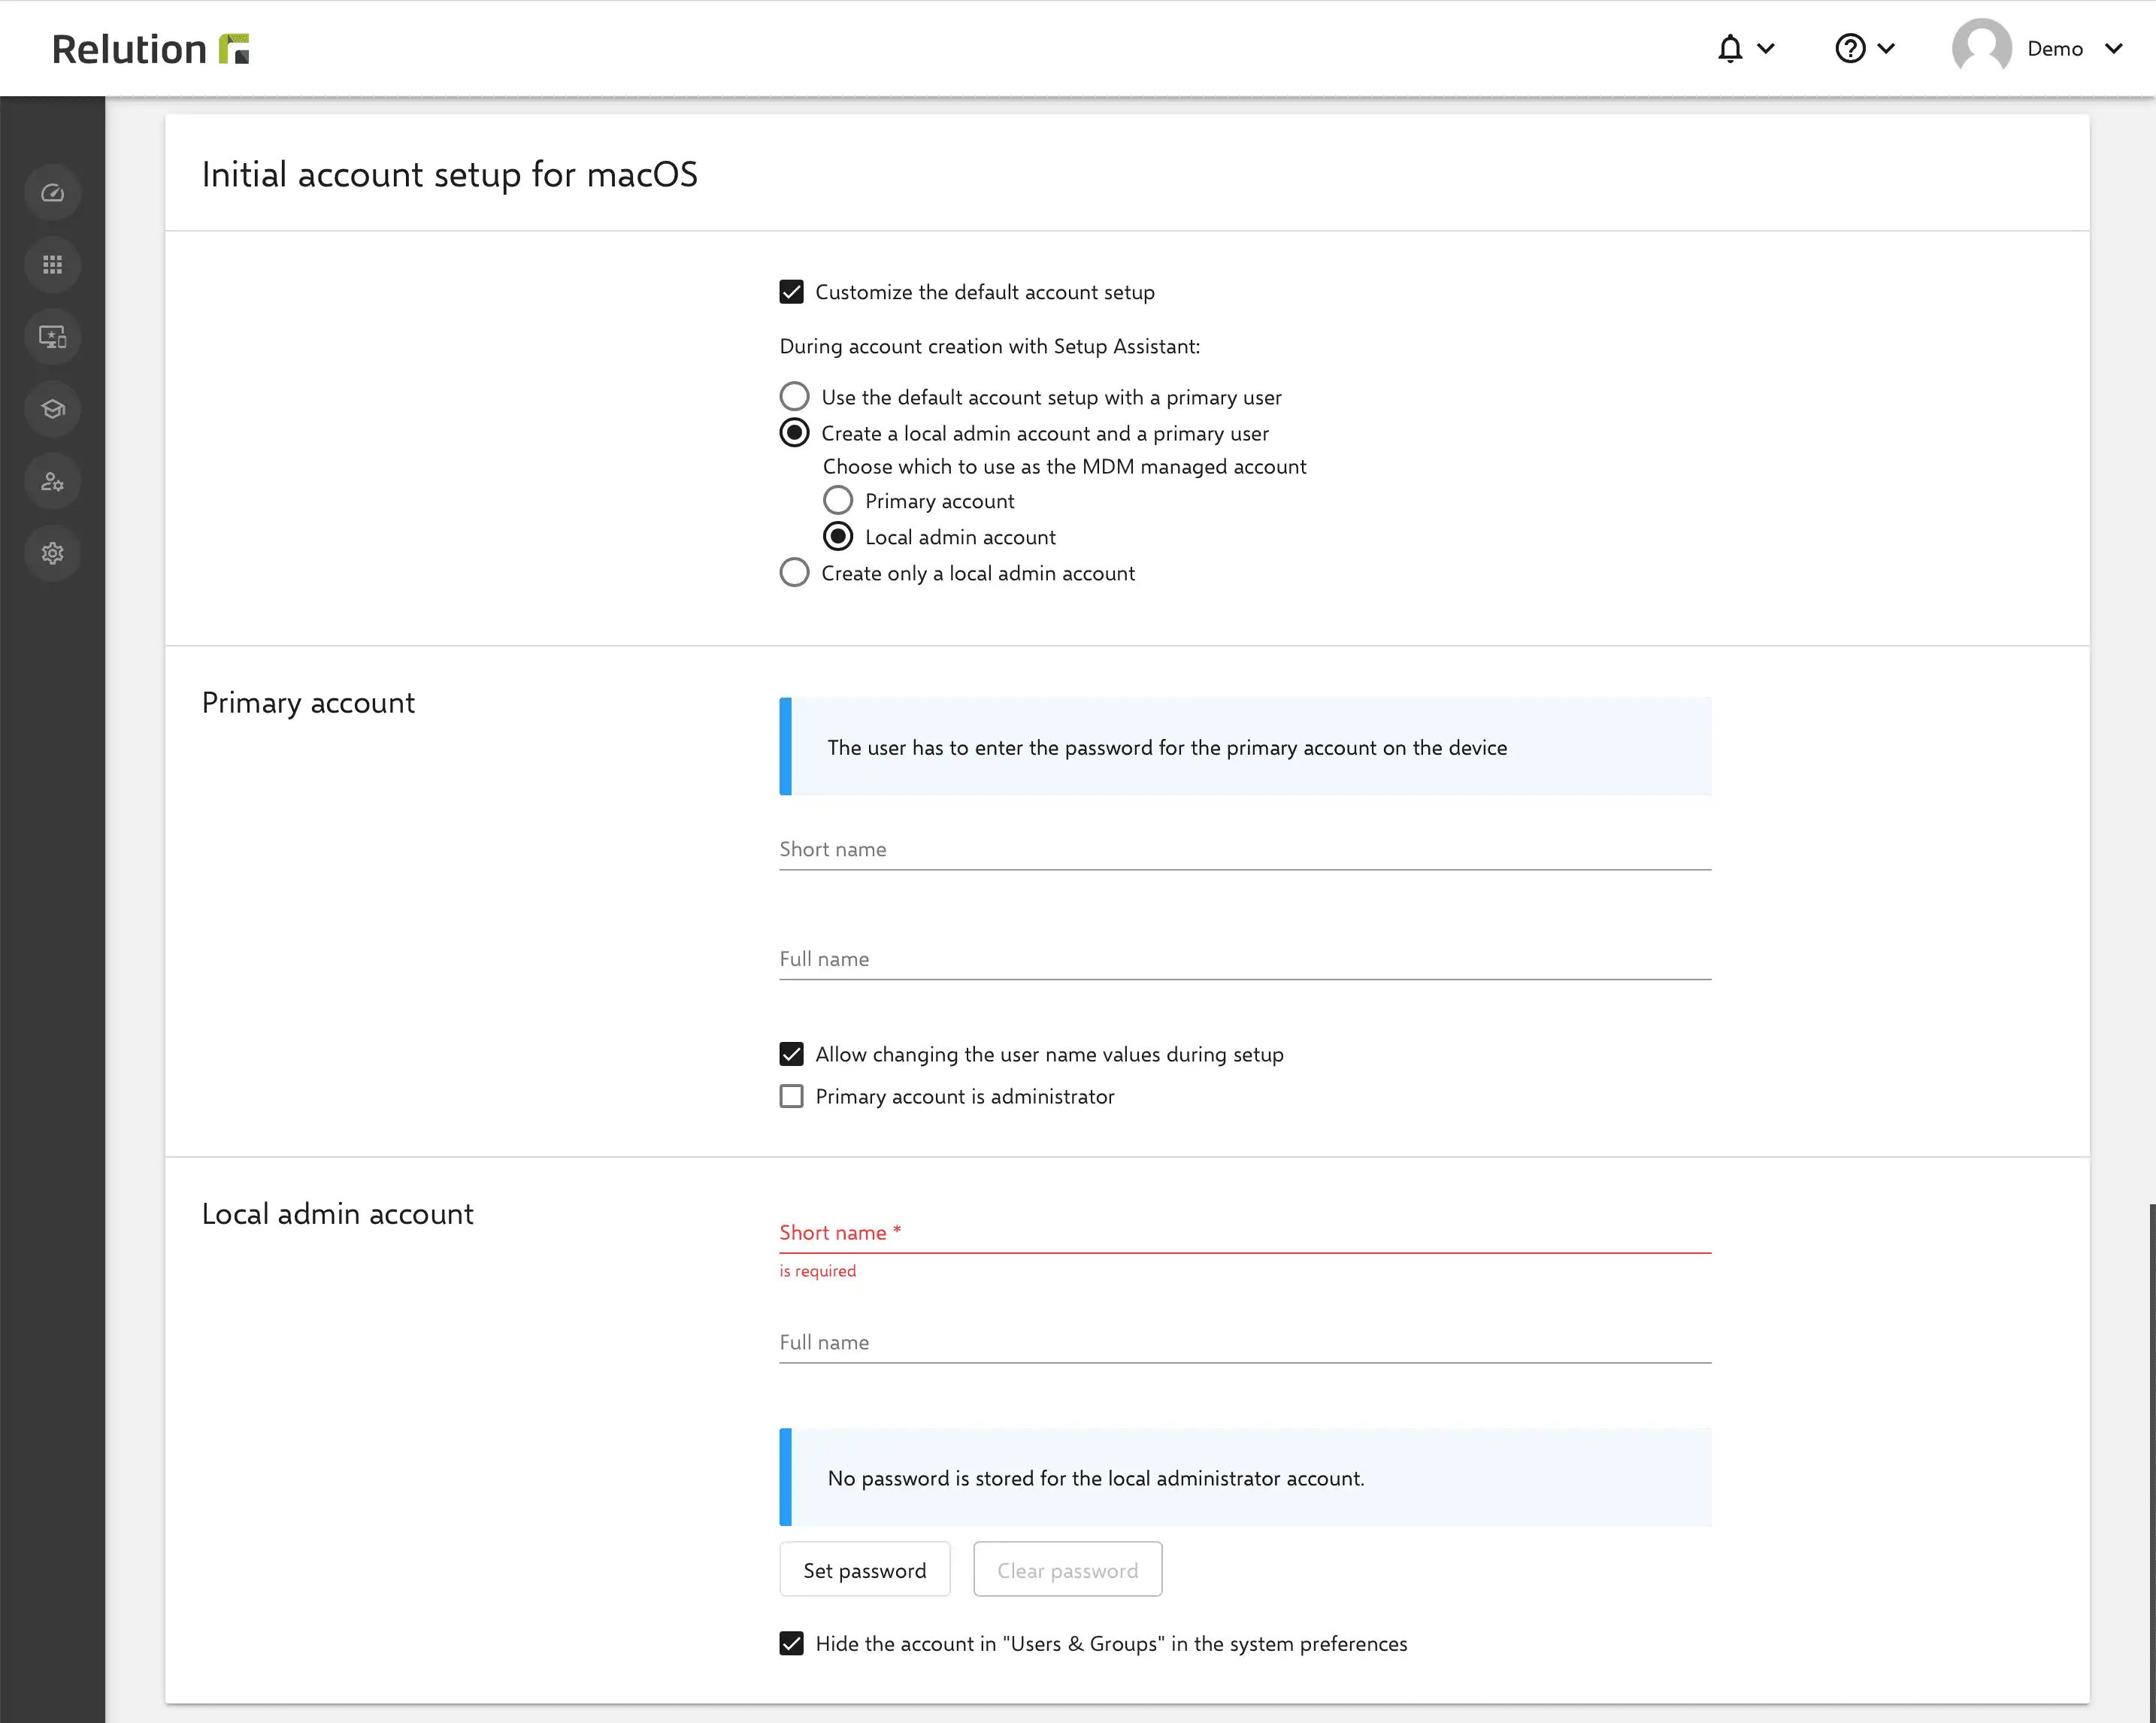Select Create only a local admin account

pos(794,572)
